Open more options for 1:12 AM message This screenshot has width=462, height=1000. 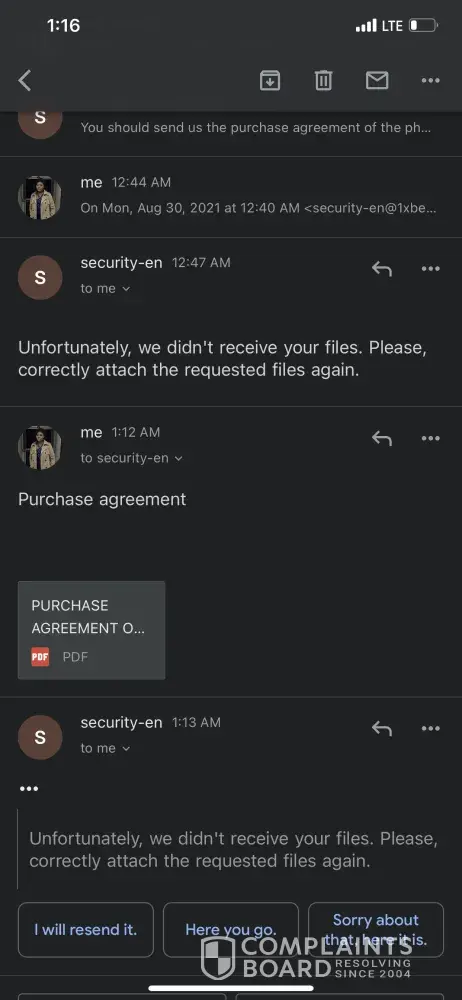(431, 438)
